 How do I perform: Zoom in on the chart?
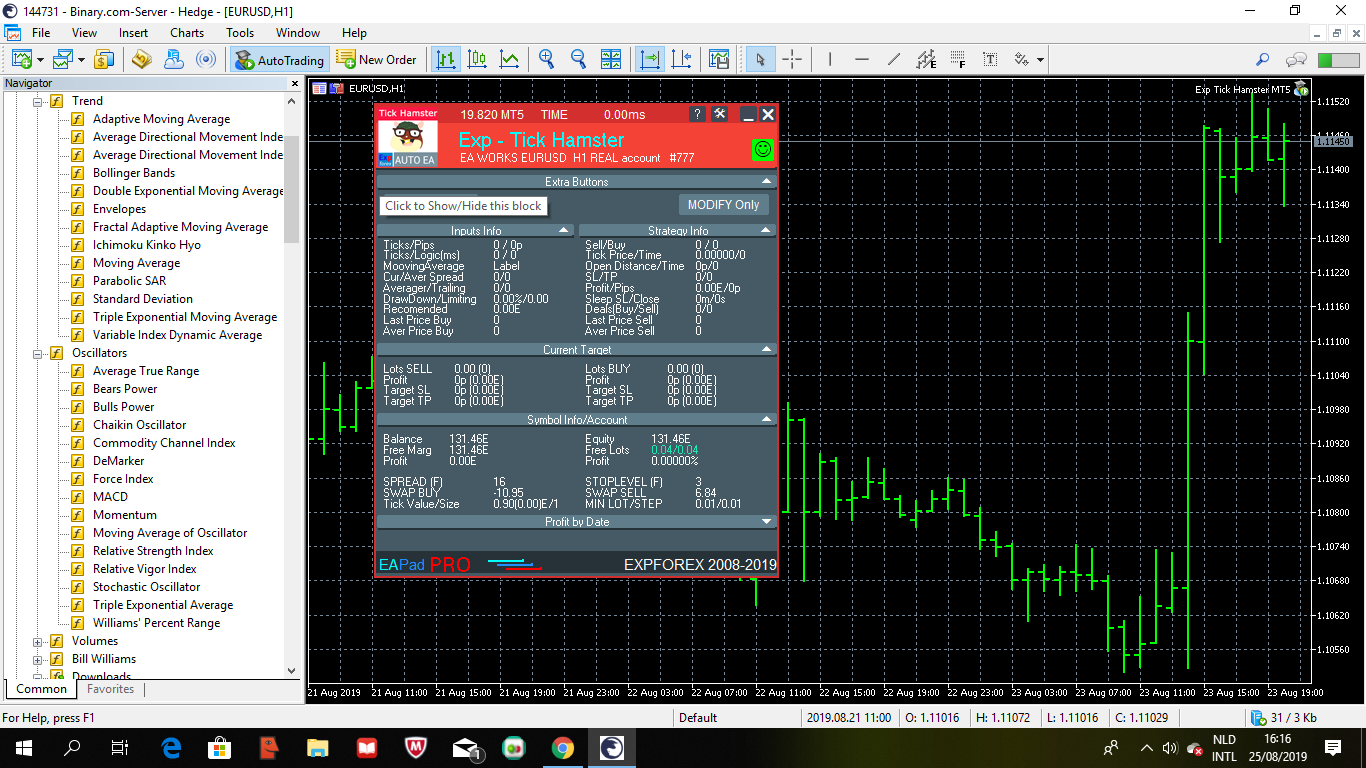pyautogui.click(x=546, y=60)
